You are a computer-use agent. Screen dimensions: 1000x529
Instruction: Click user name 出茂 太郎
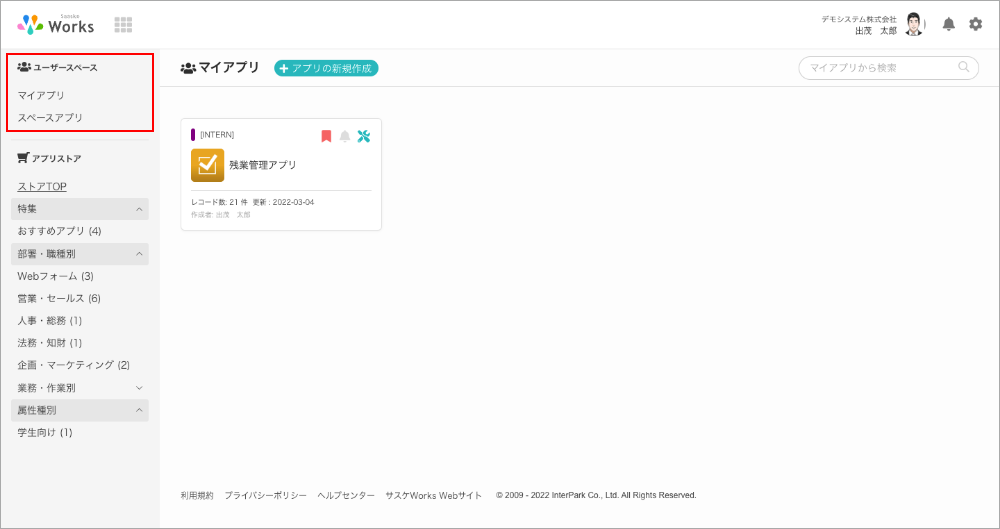[876, 31]
